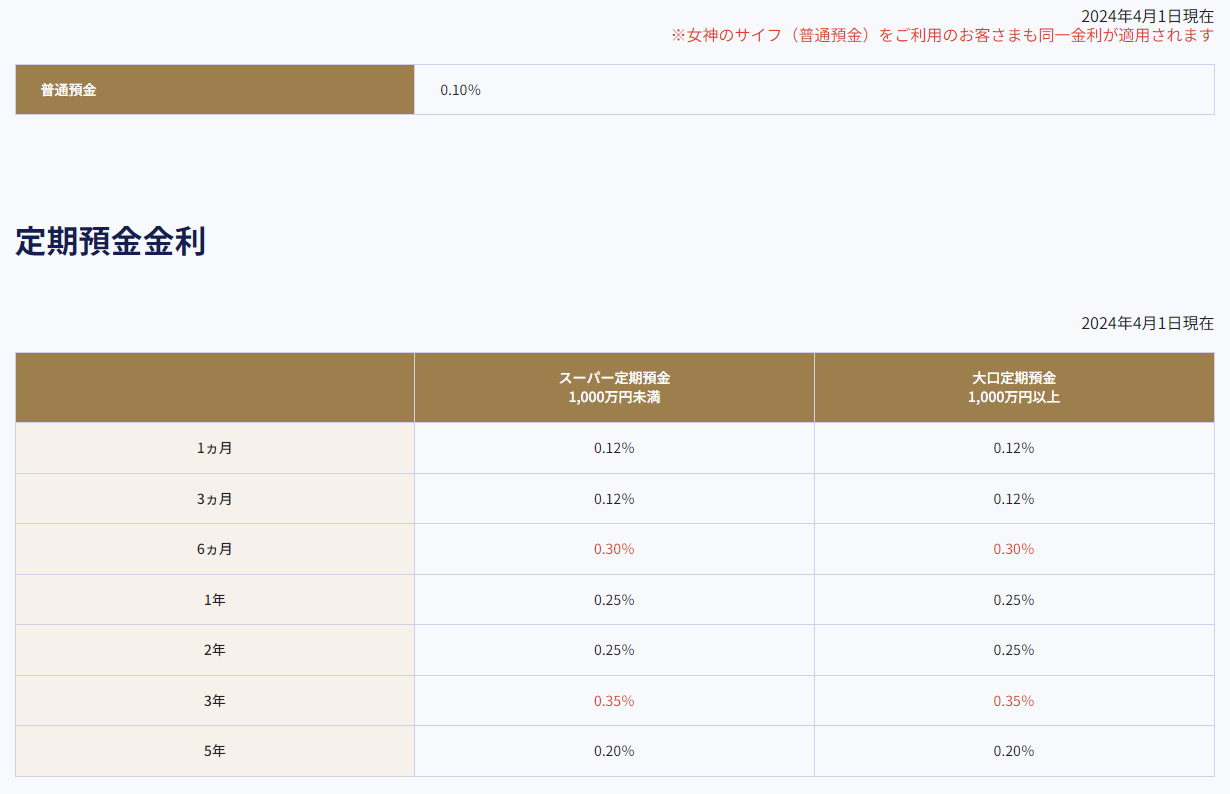Click スーパー定期 rate for 3ヵ月
This screenshot has height=794, width=1230.
614,499
